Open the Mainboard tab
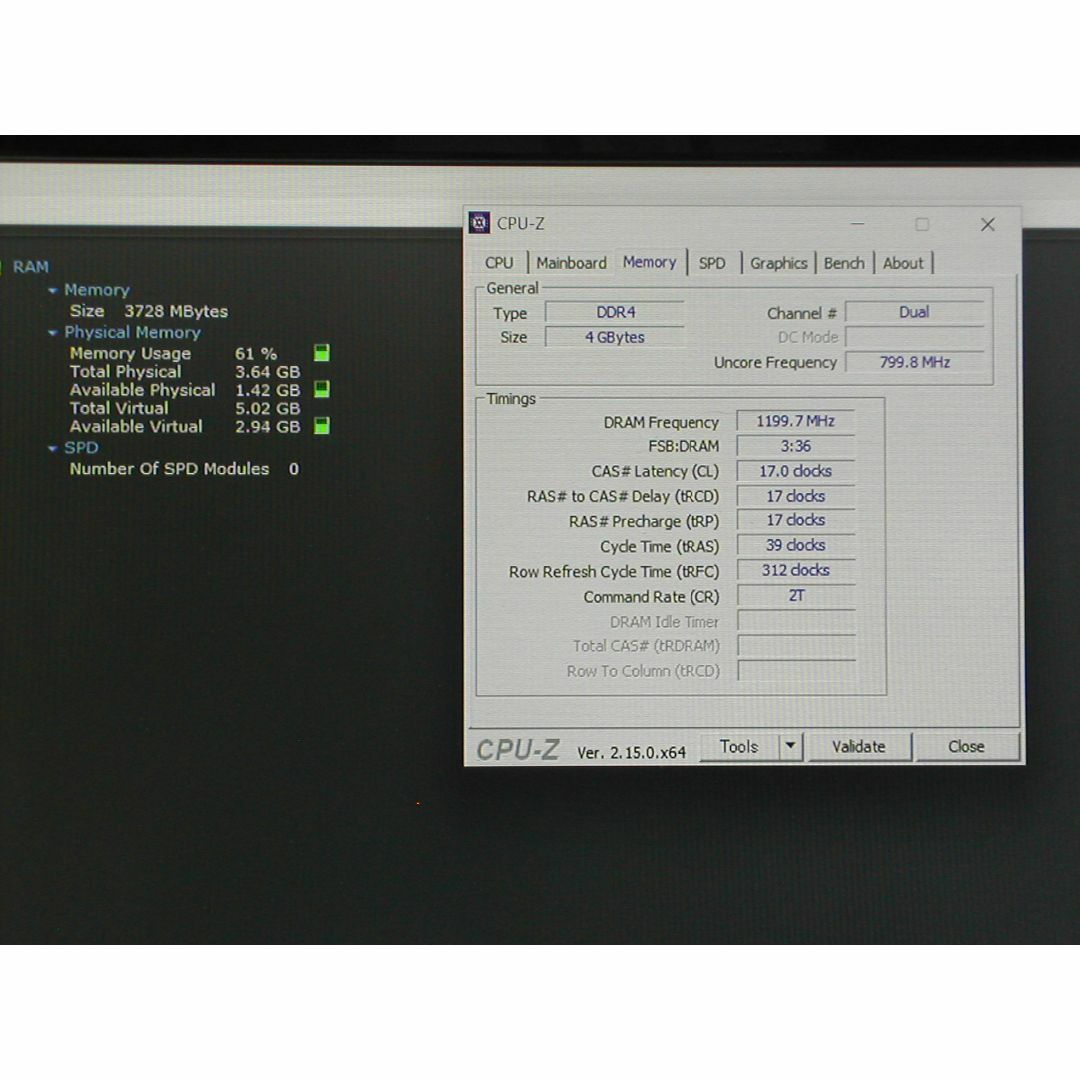The height and width of the screenshot is (1080, 1080). click(x=572, y=263)
